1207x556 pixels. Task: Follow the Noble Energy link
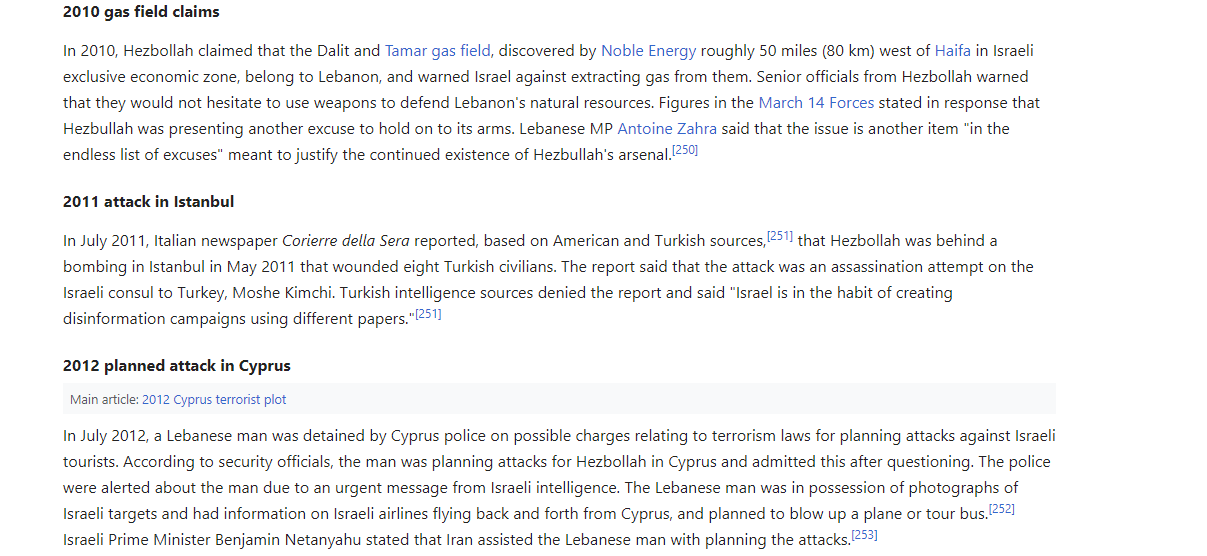pyautogui.click(x=648, y=50)
